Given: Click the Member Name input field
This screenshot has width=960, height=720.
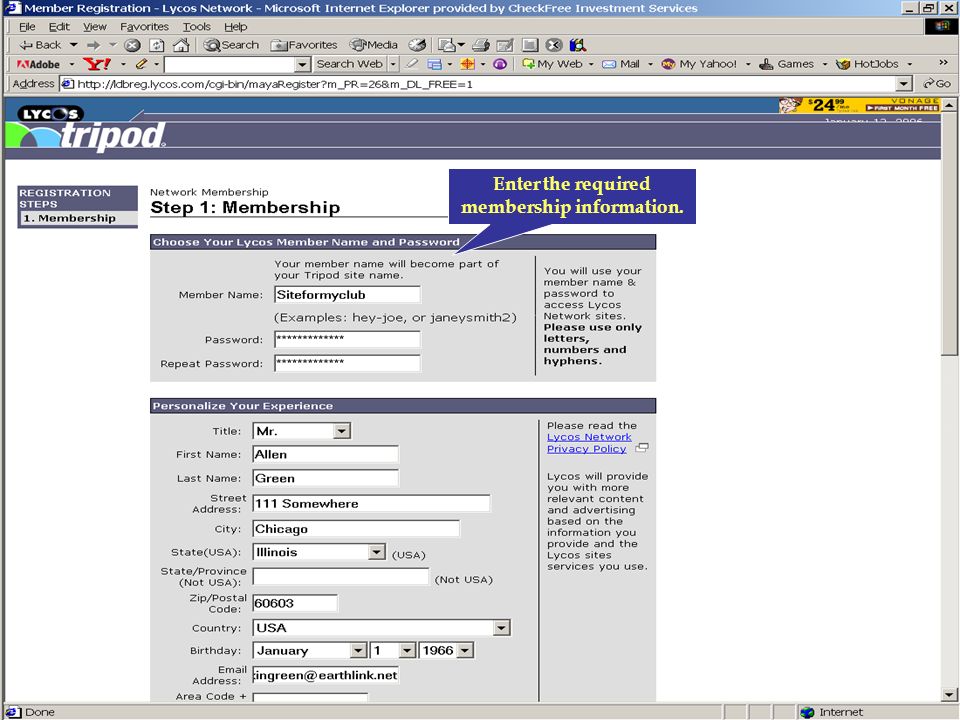Looking at the screenshot, I should click(x=347, y=294).
